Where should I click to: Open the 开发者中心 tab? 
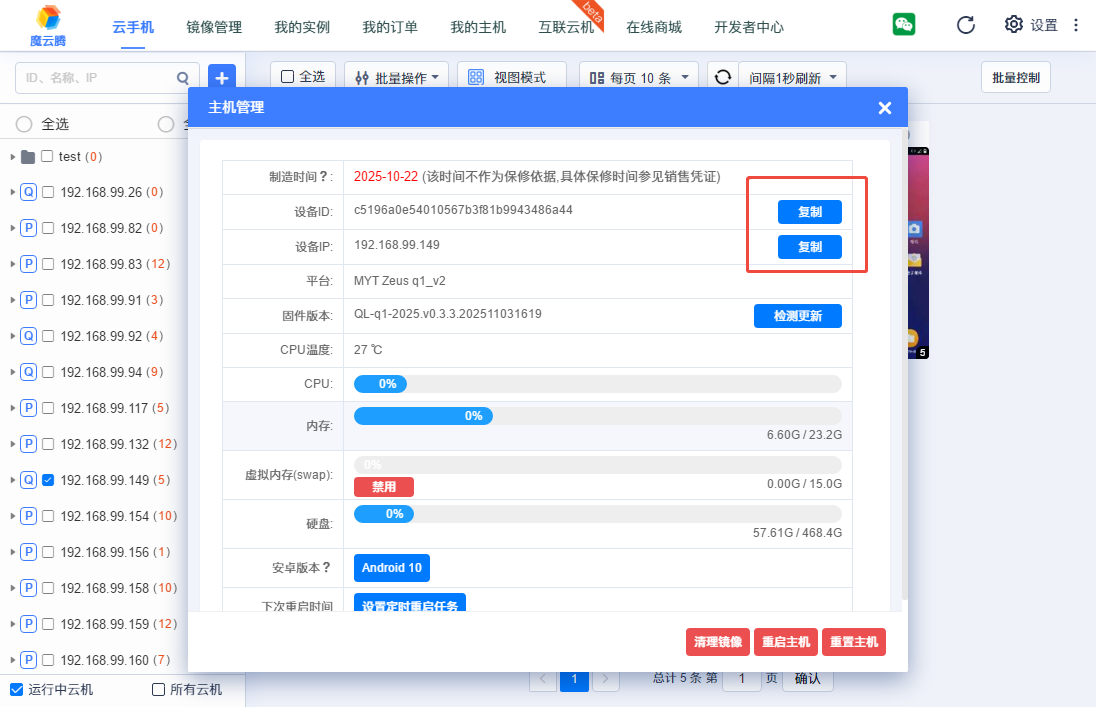(749, 27)
